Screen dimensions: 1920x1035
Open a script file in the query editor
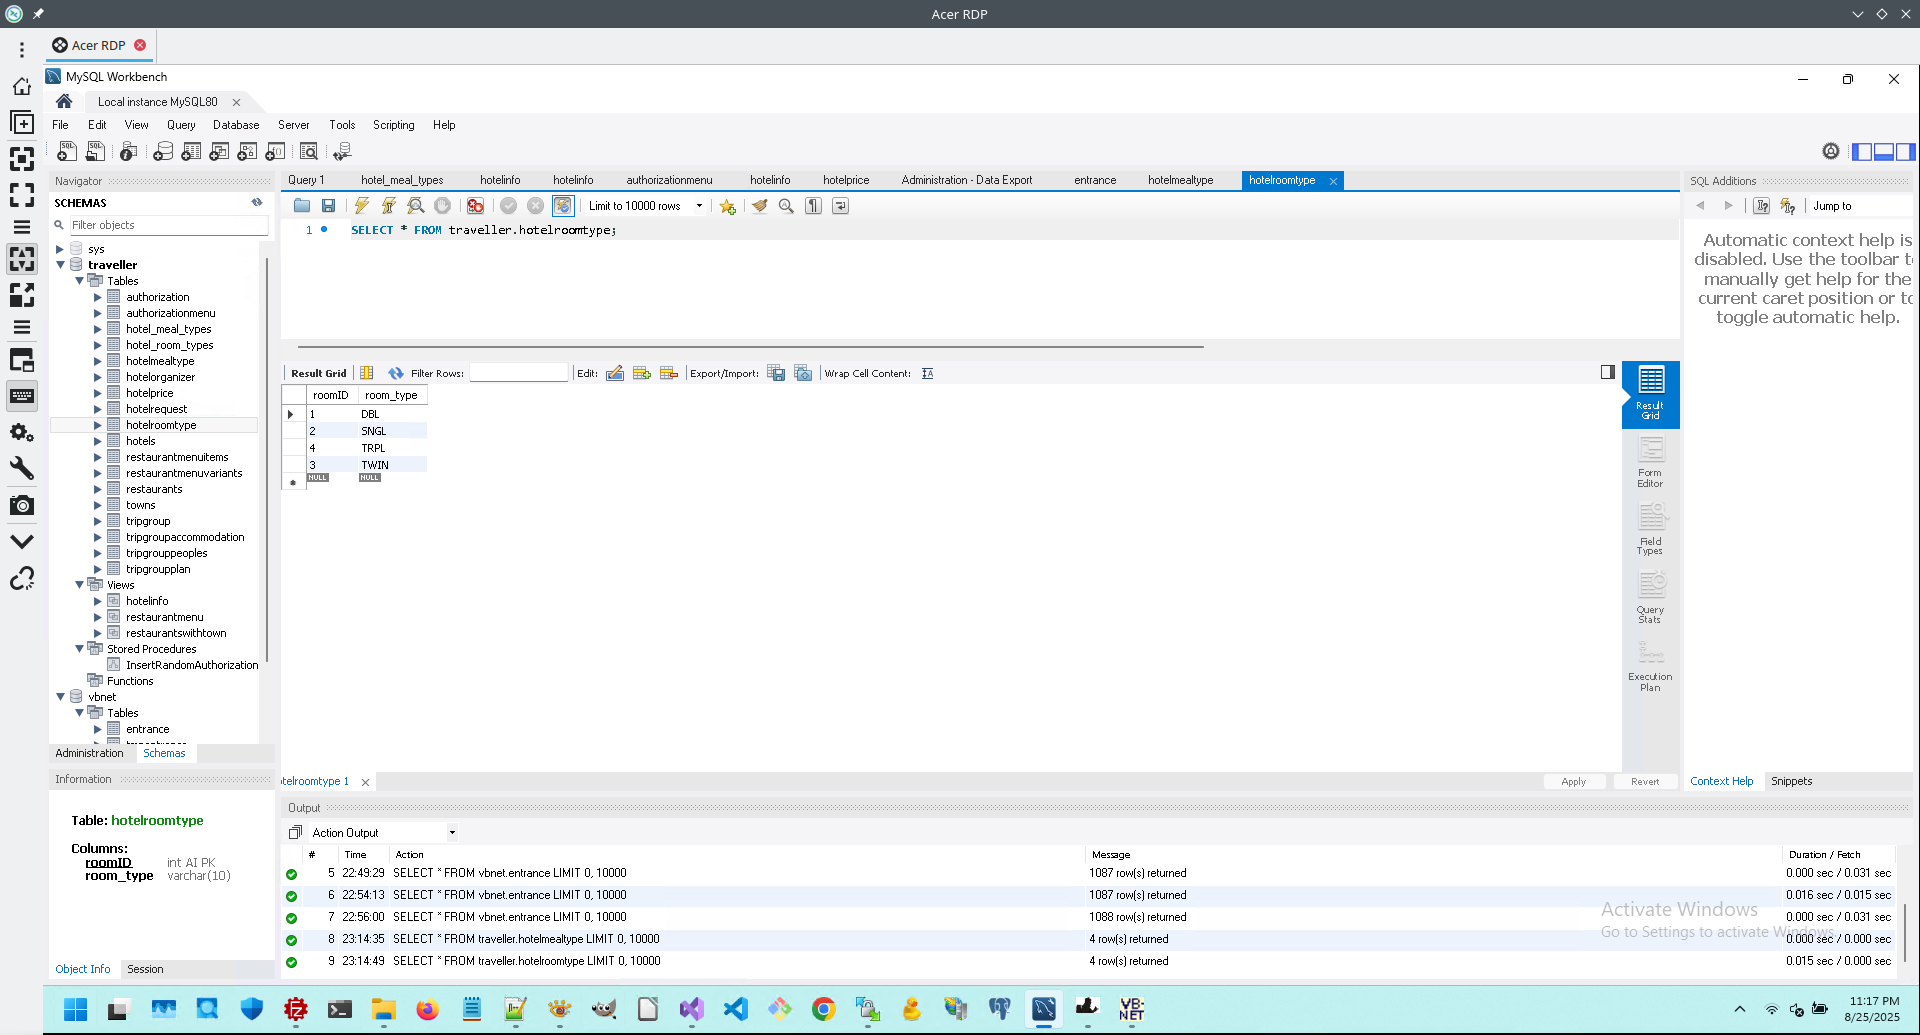[301, 206]
